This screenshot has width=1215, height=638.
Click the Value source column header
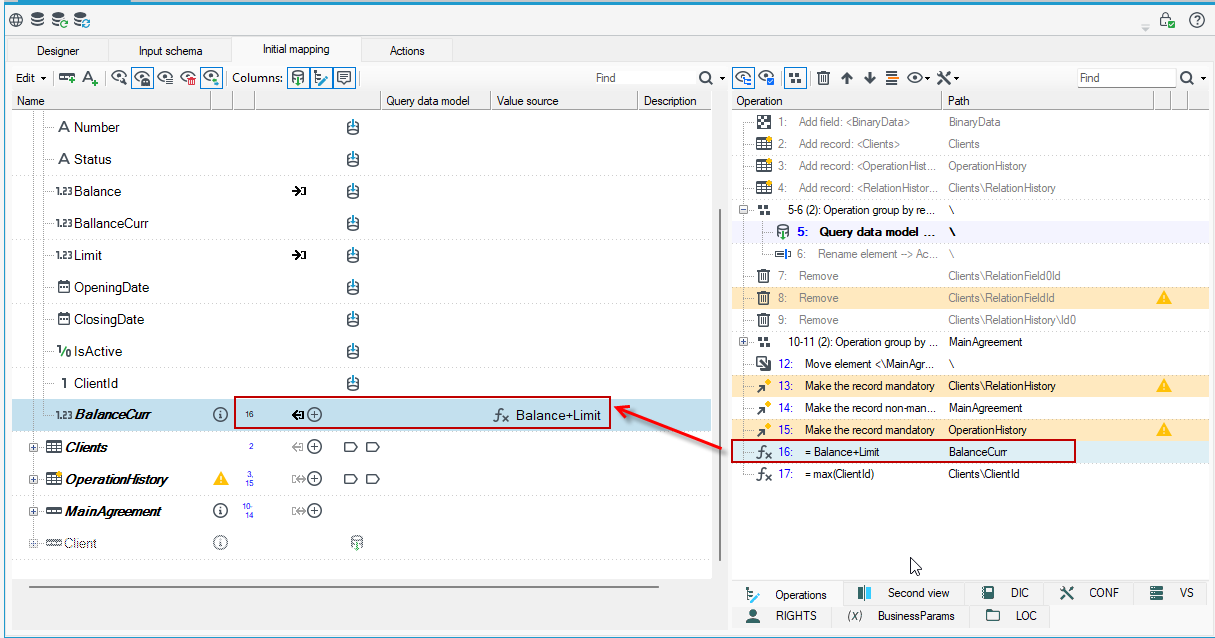[564, 101]
